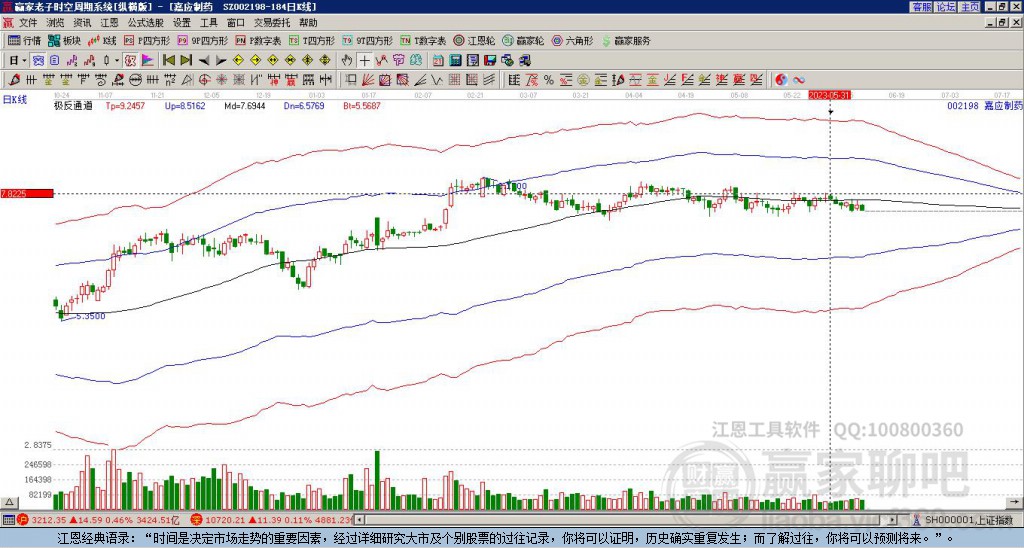Open the 帮助 menu
The height and width of the screenshot is (548, 1024).
click(308, 23)
